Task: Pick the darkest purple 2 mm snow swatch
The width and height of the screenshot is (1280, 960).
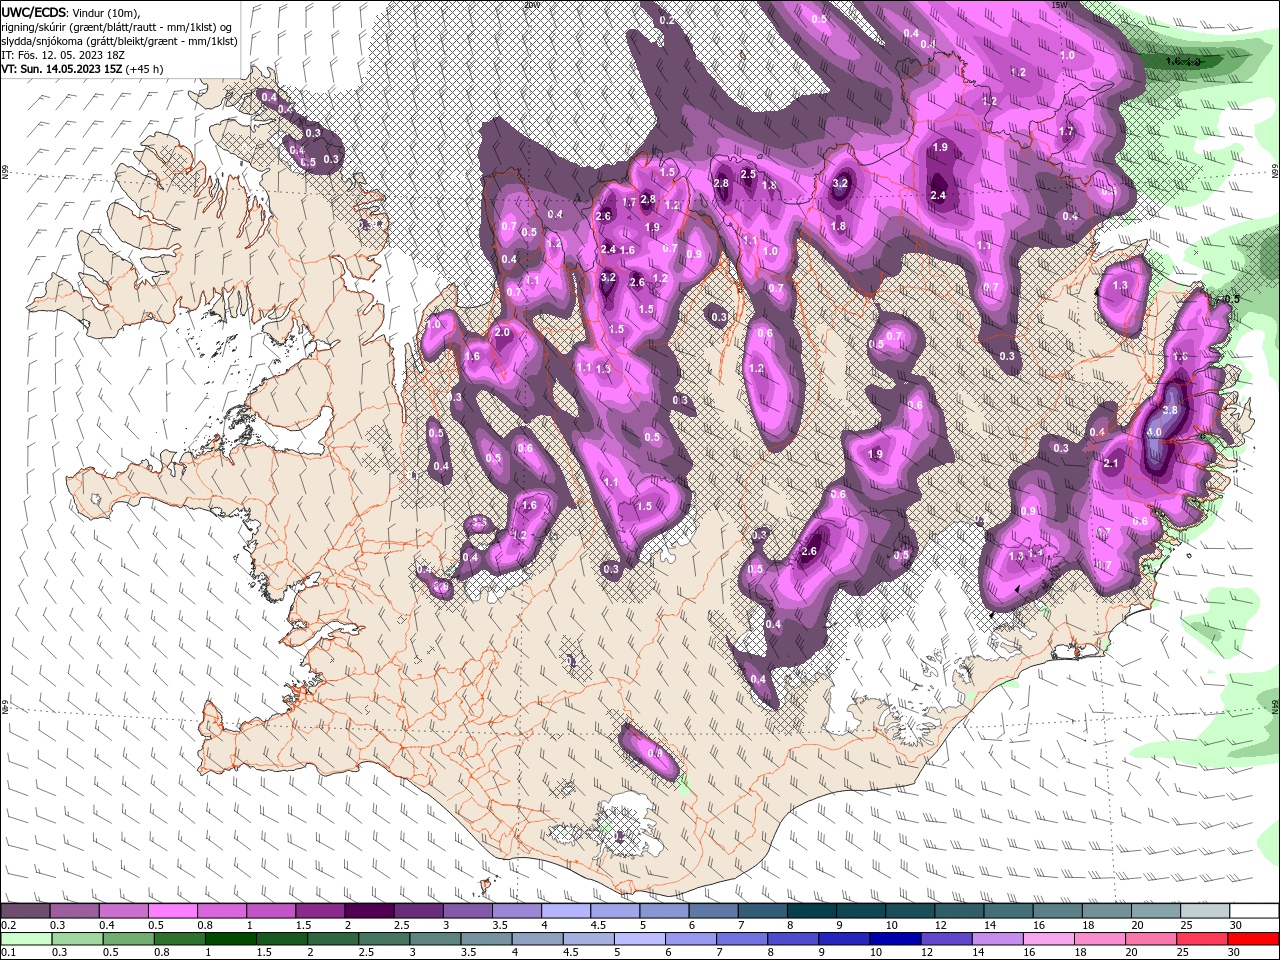Action: coord(369,911)
